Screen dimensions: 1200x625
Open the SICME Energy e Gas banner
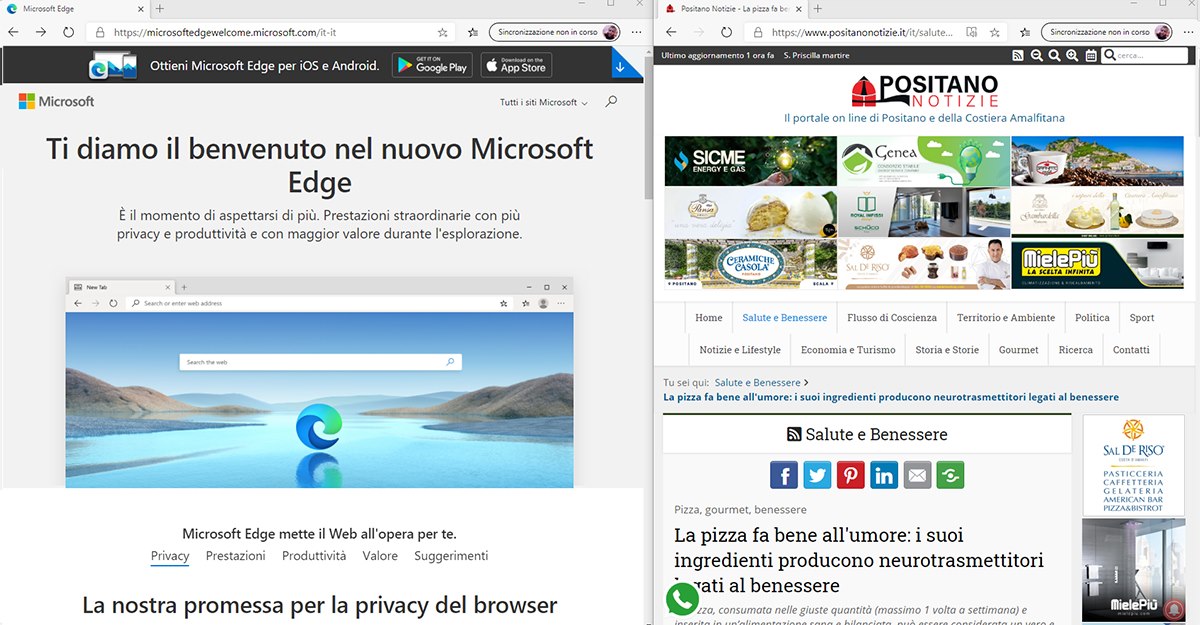pos(750,161)
